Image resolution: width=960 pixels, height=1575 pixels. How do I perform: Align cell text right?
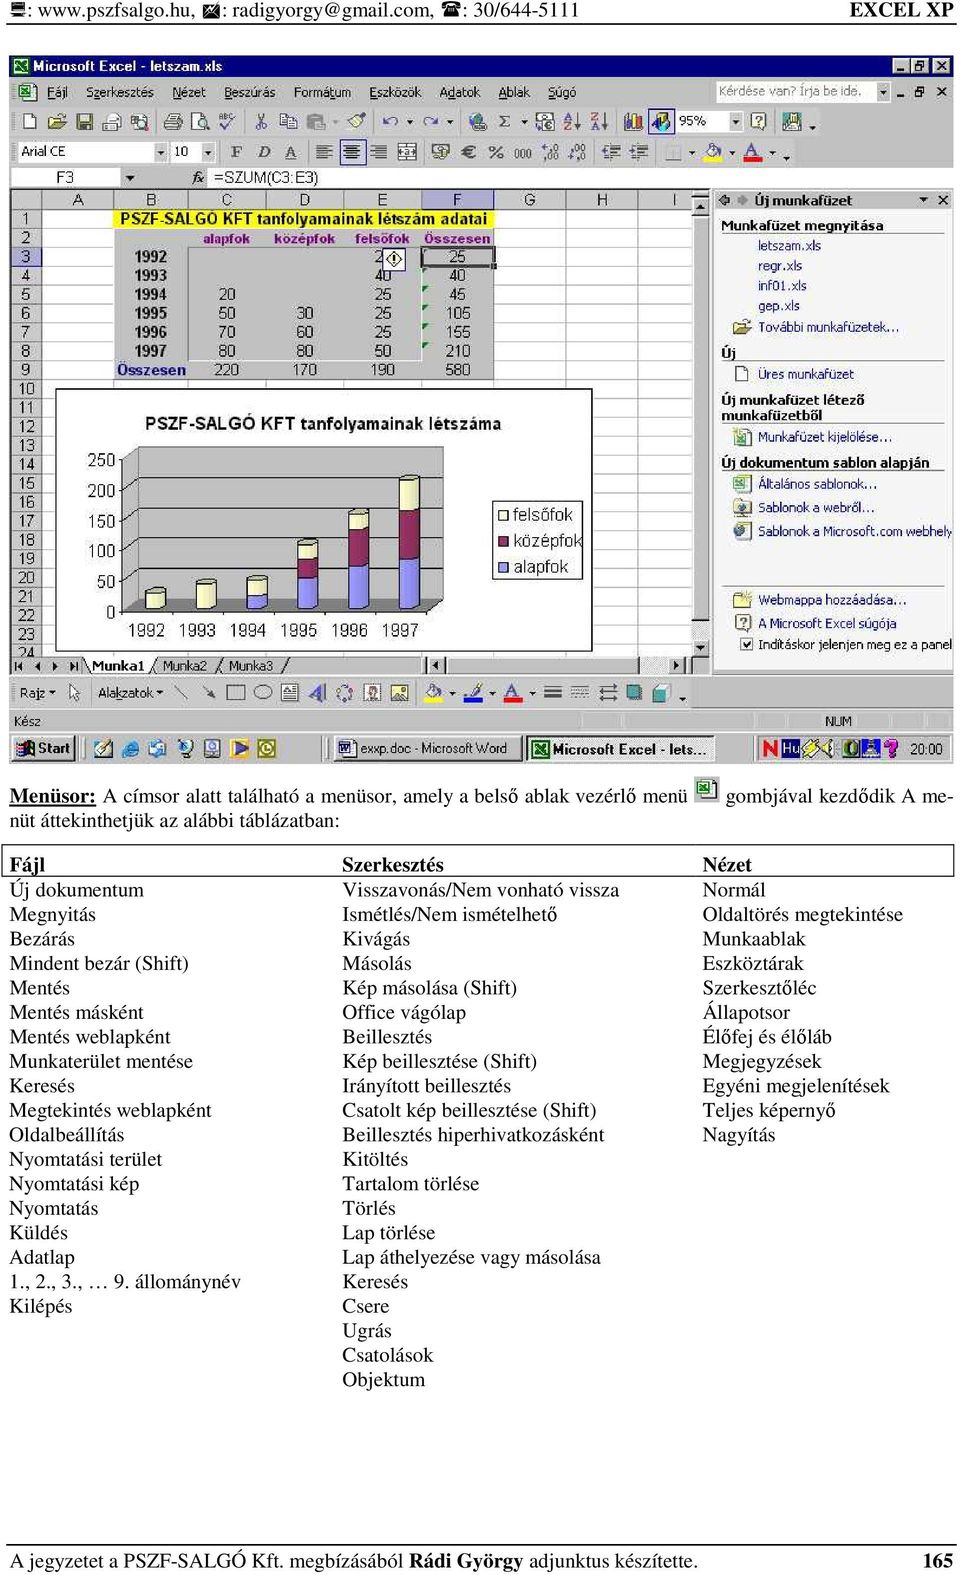click(379, 152)
